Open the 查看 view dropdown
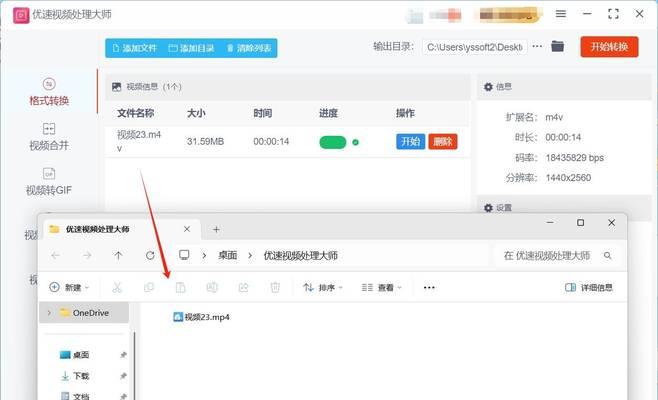Screen dimensions: 658x400 (x=382, y=288)
